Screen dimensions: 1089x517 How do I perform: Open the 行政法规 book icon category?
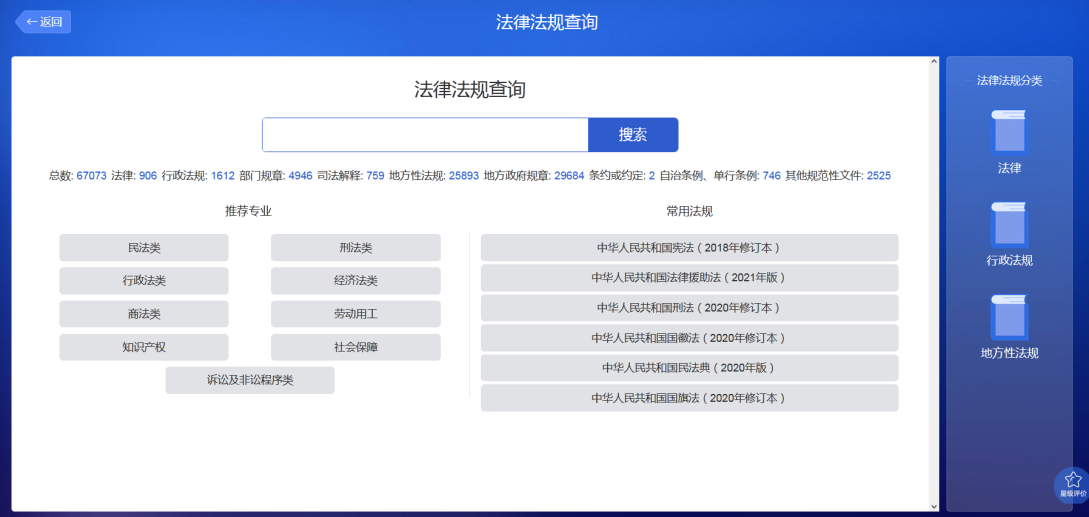point(1009,224)
